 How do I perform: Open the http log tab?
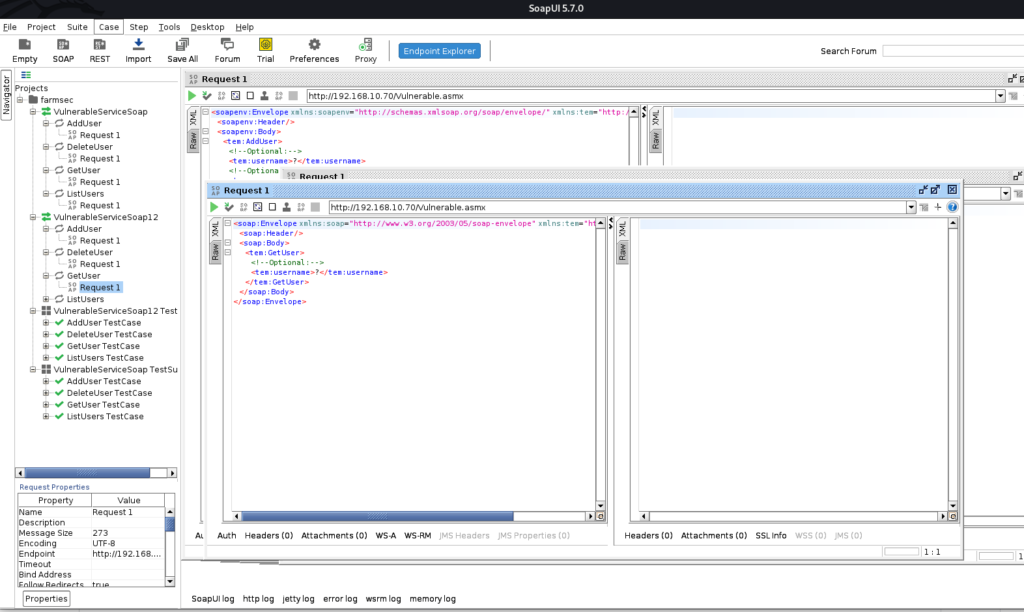tap(258, 598)
